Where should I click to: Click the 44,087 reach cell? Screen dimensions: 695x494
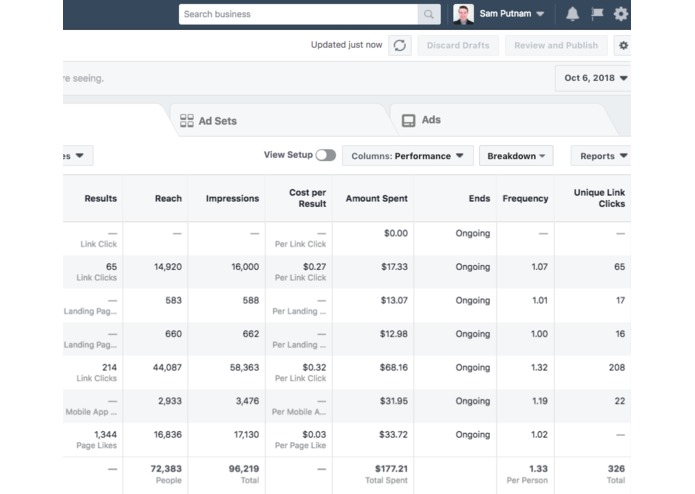tap(167, 367)
